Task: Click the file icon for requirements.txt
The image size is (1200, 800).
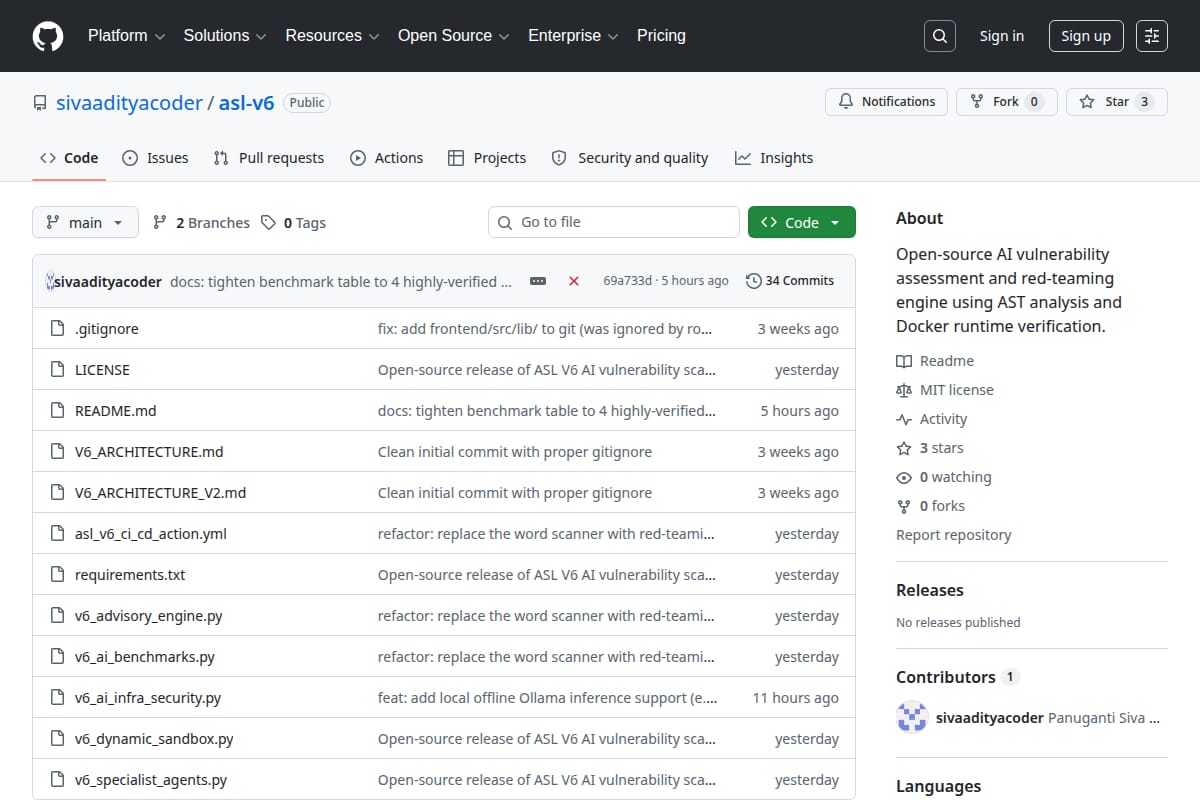Action: pyautogui.click(x=57, y=575)
